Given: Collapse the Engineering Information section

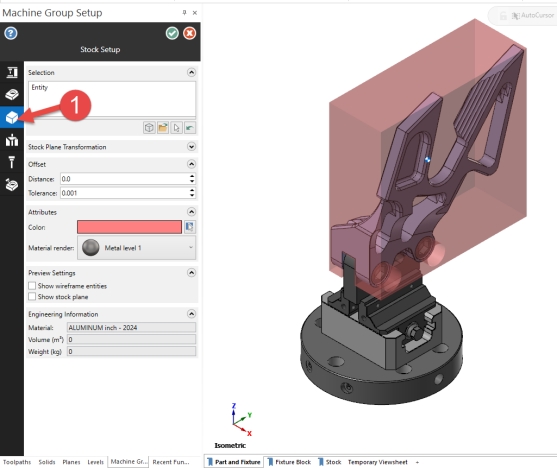Looking at the screenshot, I should (191, 314).
